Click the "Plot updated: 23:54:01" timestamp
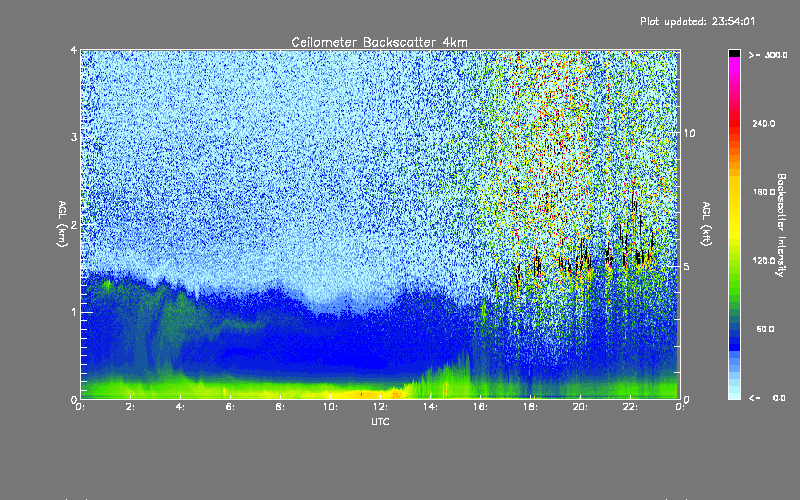Viewport: 800px width, 500px height. tap(697, 21)
